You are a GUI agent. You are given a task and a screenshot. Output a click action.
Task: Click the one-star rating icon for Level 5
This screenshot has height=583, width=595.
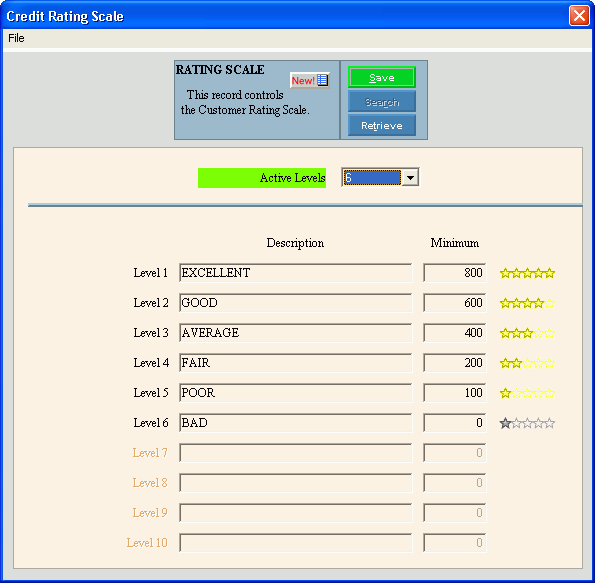tap(527, 393)
